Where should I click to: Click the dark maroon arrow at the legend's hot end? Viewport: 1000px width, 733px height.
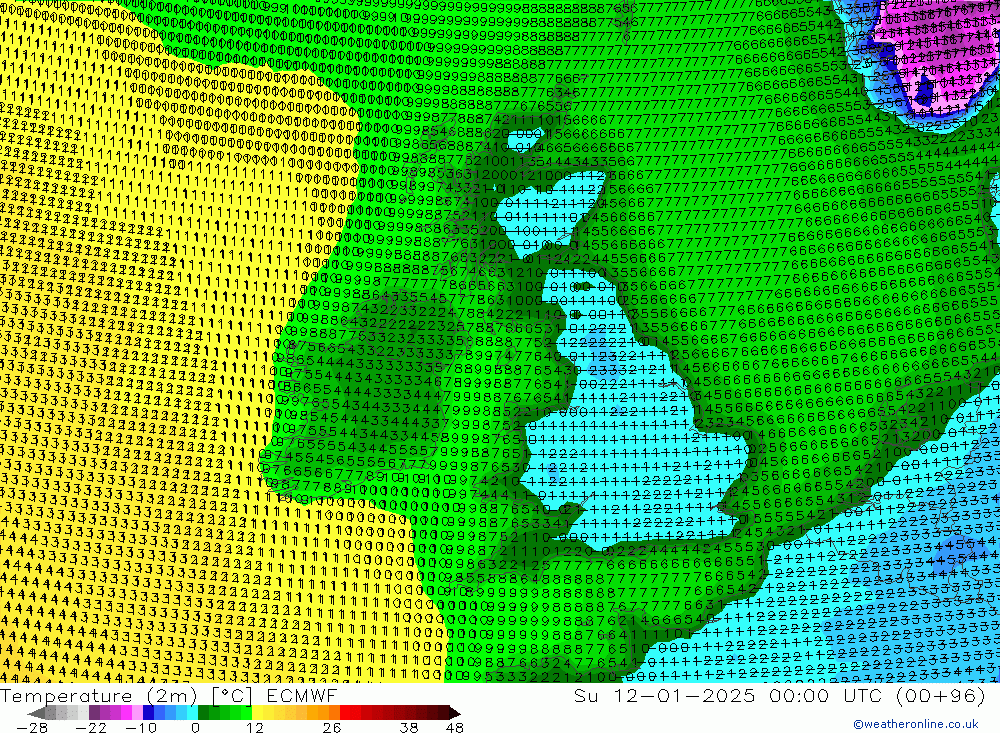pos(455,713)
